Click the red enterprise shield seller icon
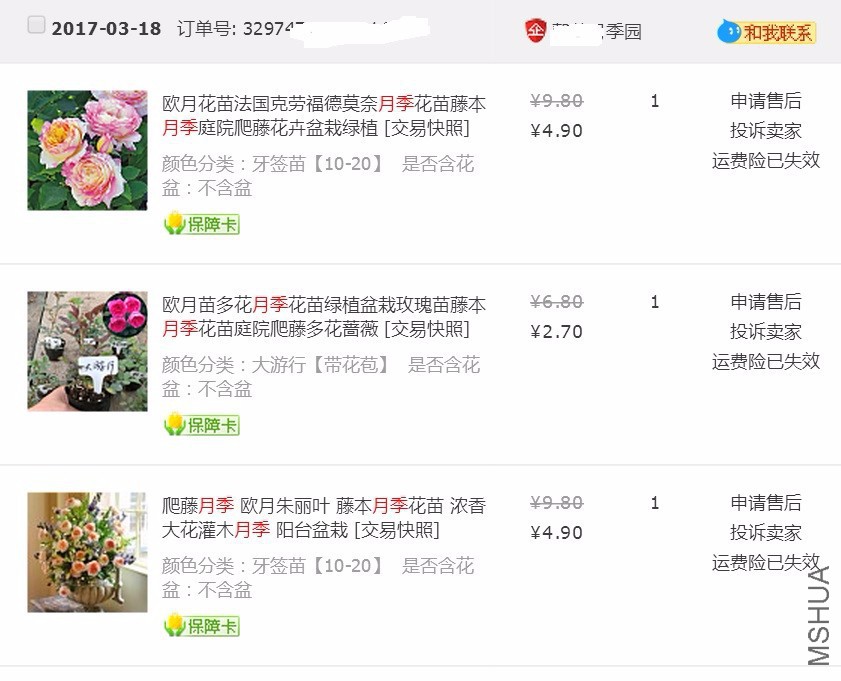Image resolution: width=841 pixels, height=681 pixels. point(535,30)
